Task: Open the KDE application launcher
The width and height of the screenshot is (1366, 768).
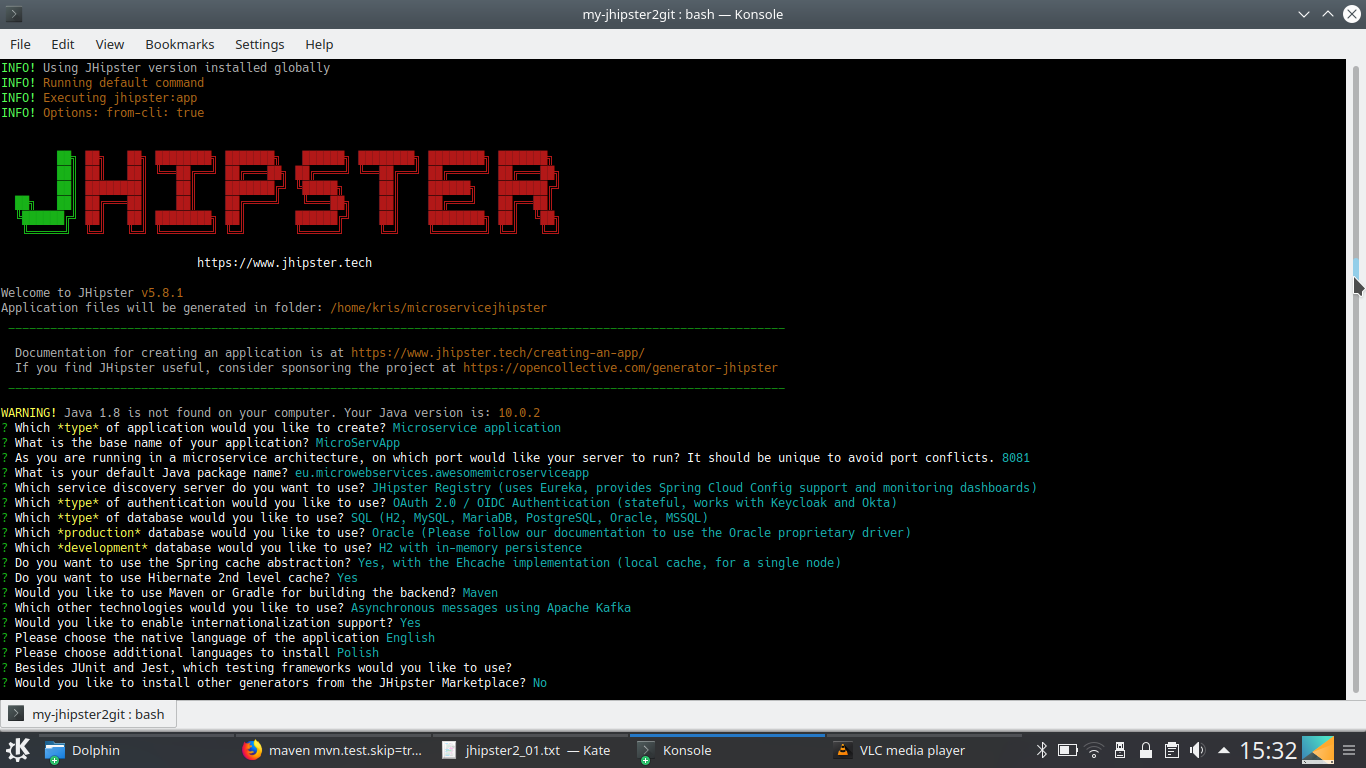Action: pos(18,750)
